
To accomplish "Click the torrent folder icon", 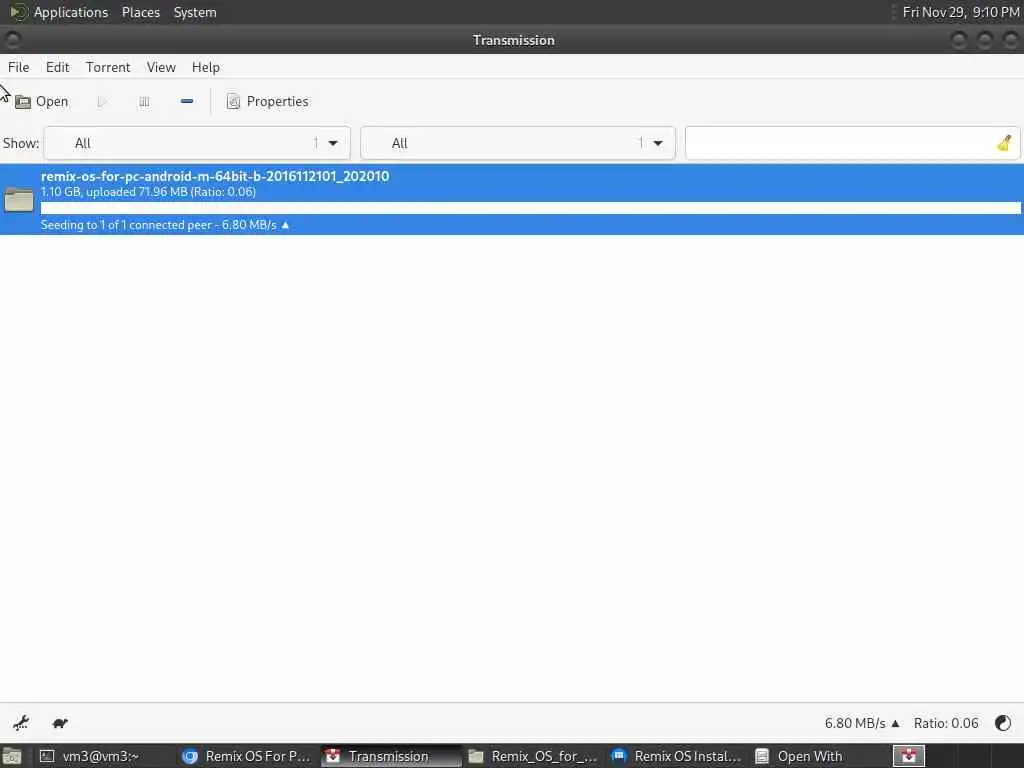I will [19, 200].
